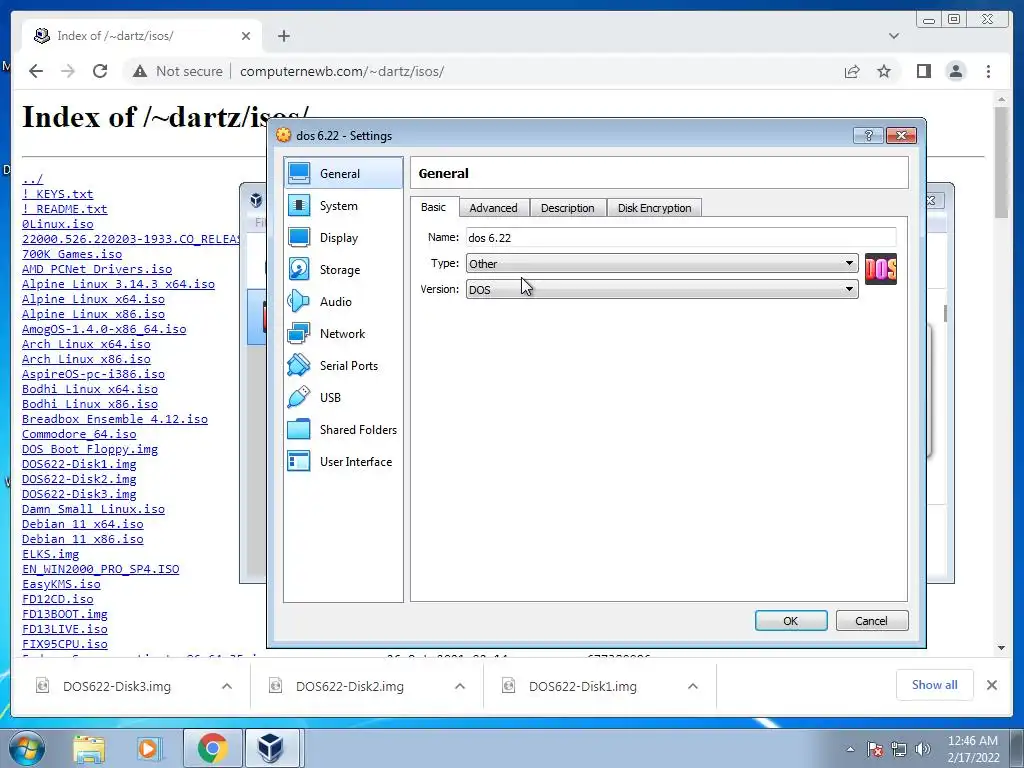
Task: Open the Debian_11_x64.iso link
Action: [82, 524]
